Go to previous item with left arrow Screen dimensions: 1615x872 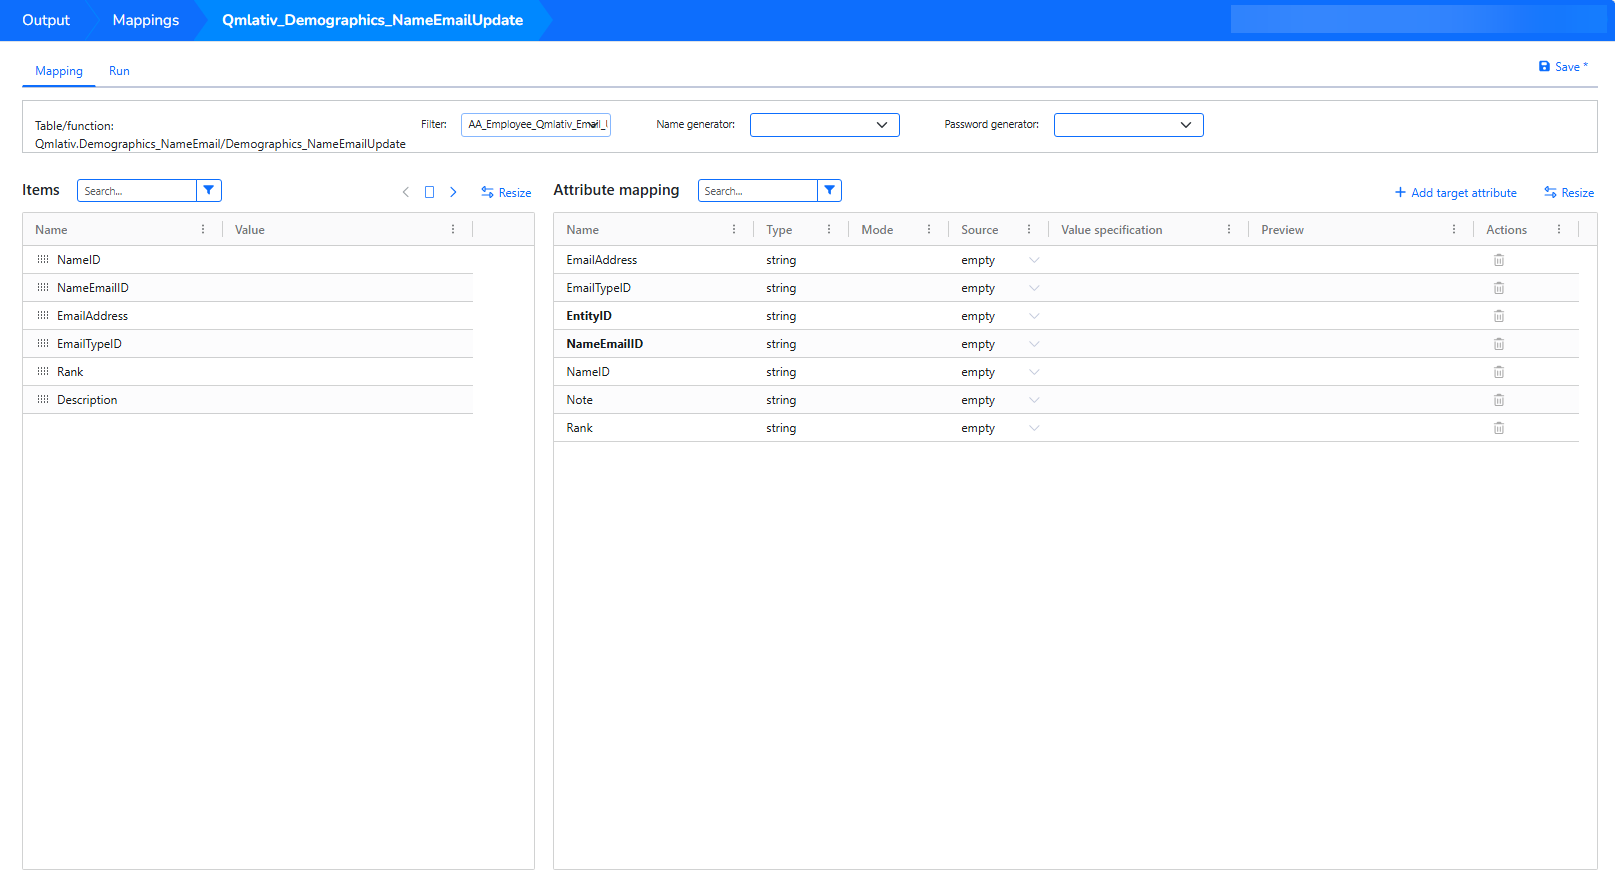pos(406,192)
